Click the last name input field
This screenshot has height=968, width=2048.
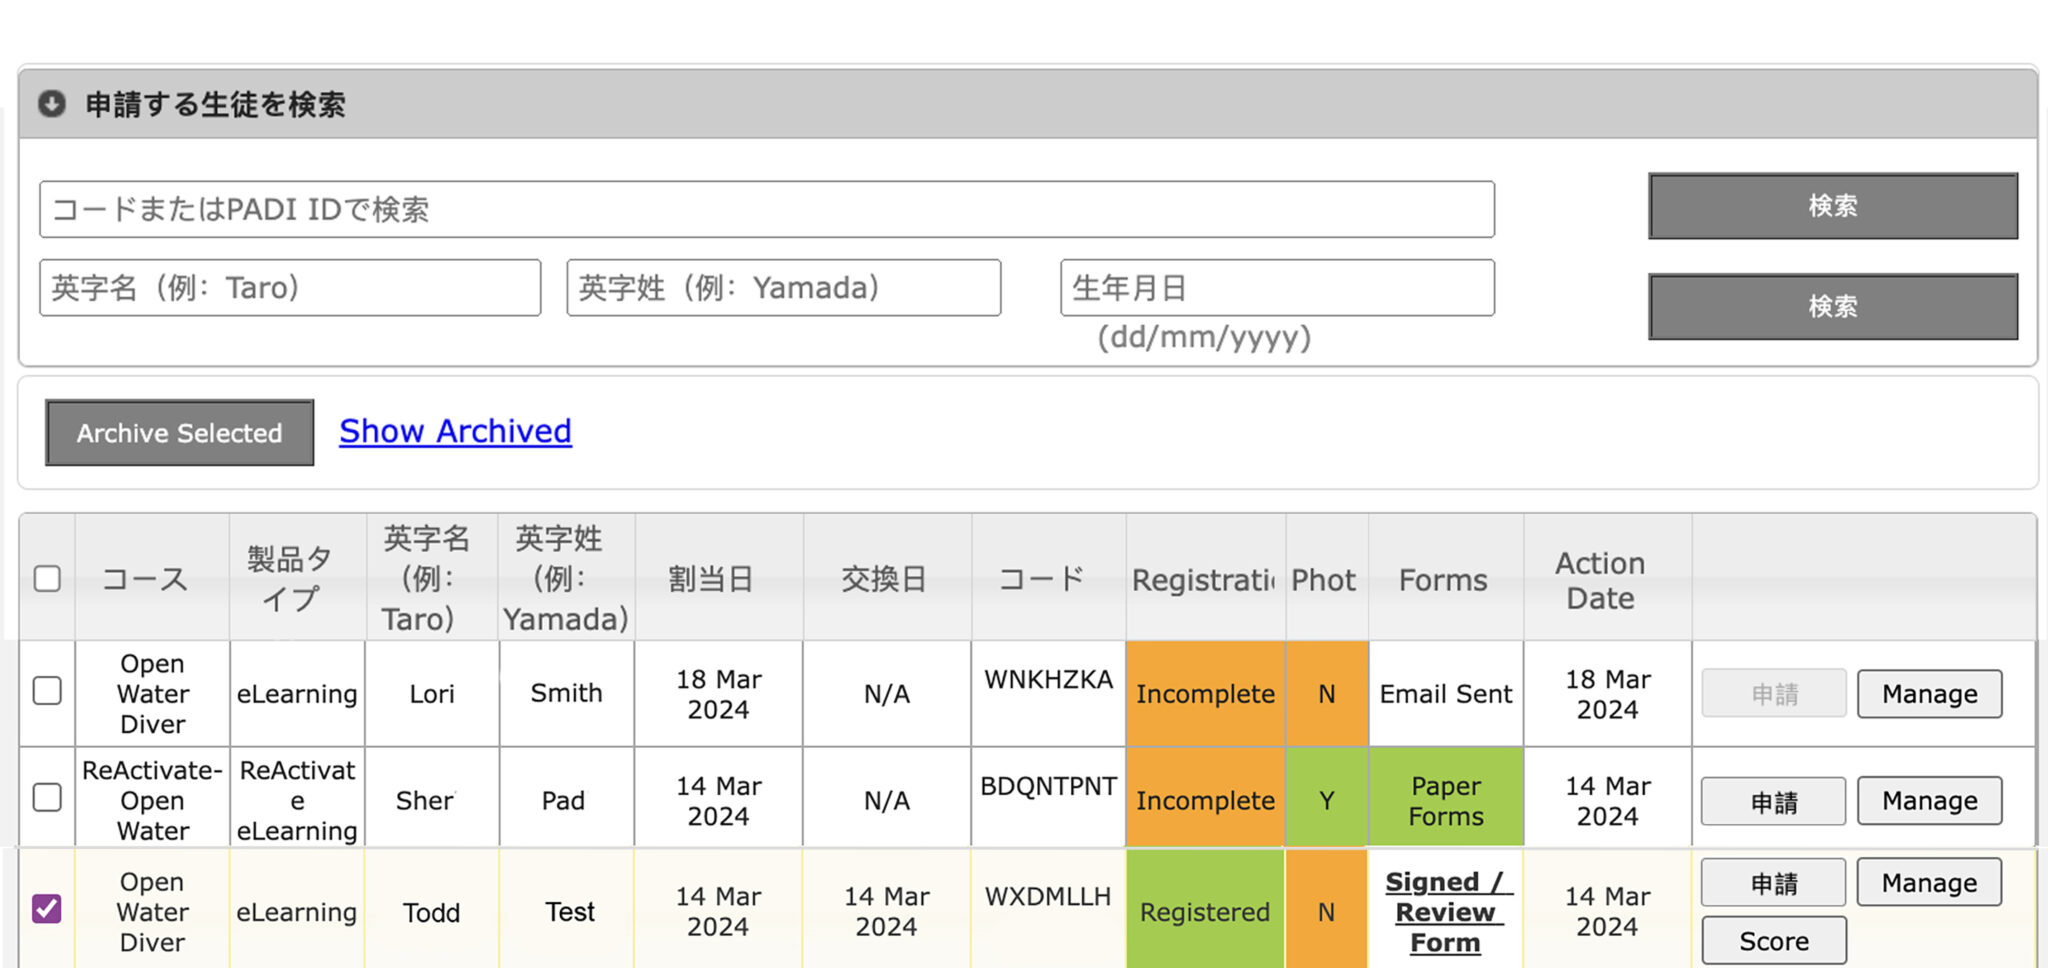(x=783, y=288)
